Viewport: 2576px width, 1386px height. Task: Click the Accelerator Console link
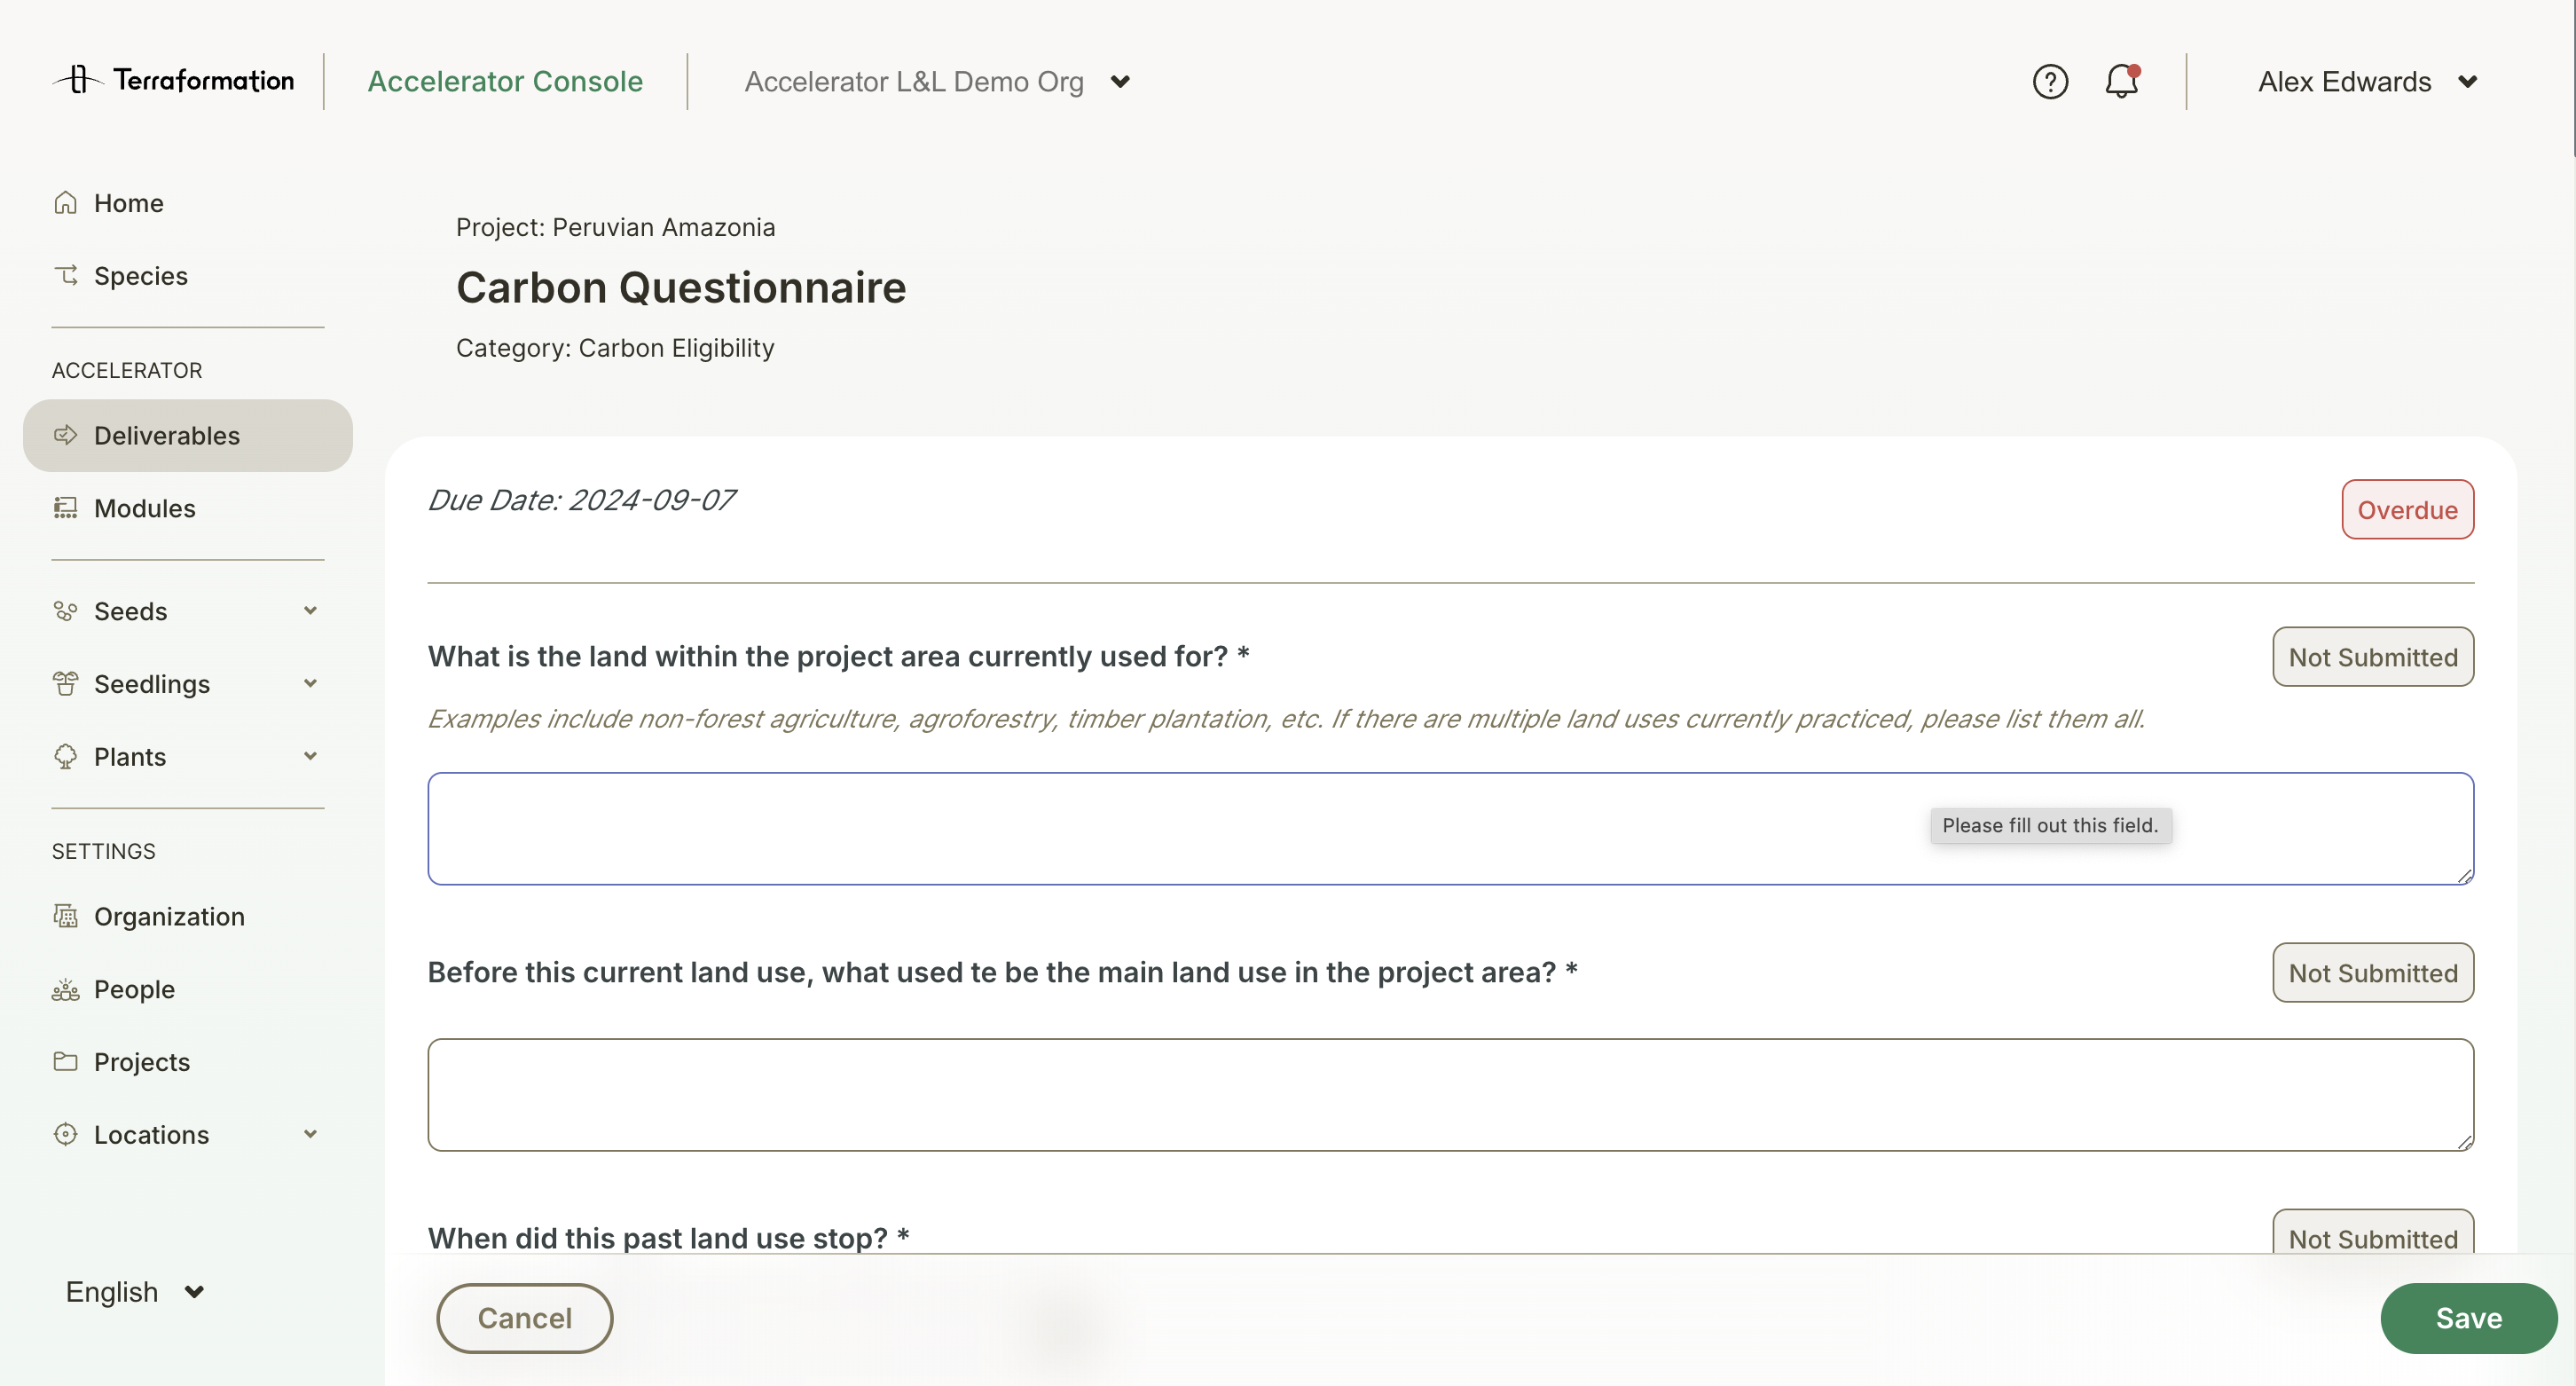click(505, 81)
